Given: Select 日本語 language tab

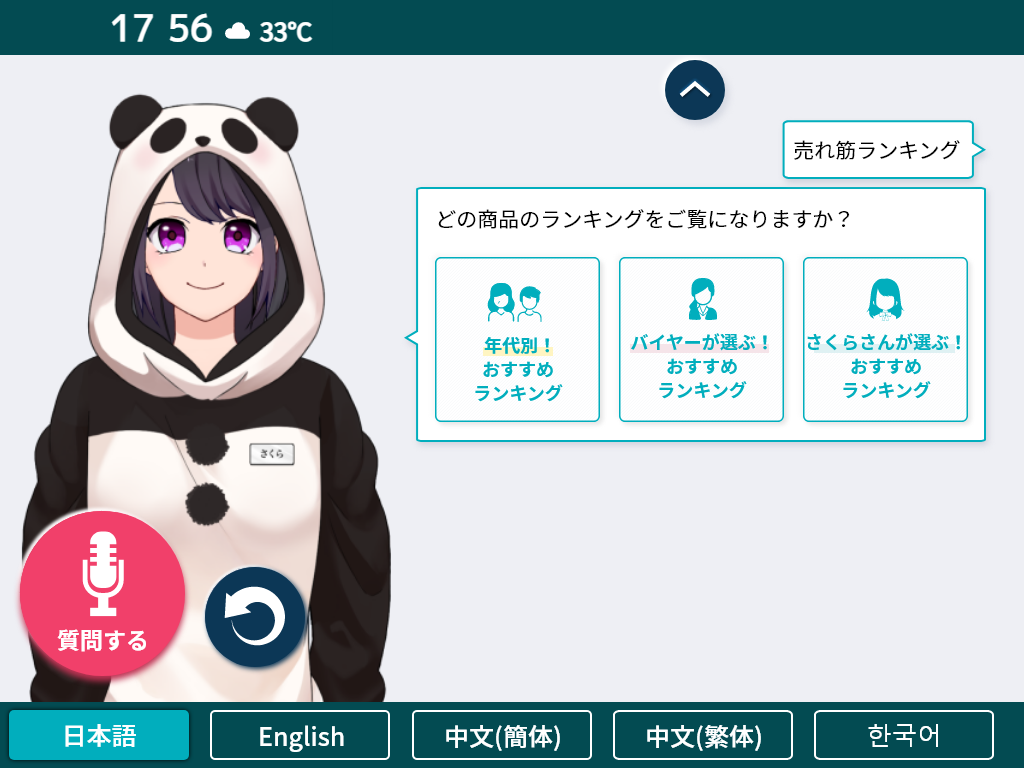Looking at the screenshot, I should (x=99, y=735).
